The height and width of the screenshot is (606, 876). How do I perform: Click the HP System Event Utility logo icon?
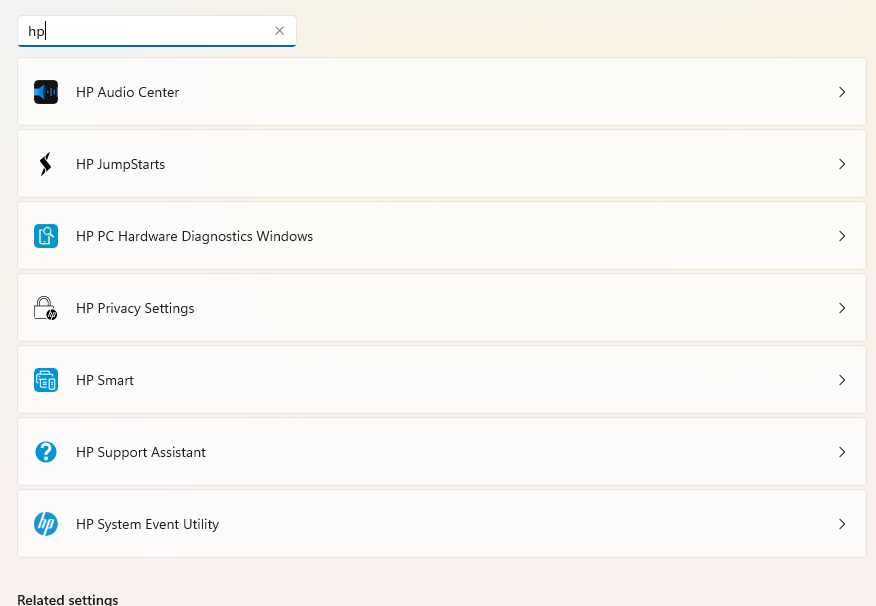(46, 524)
